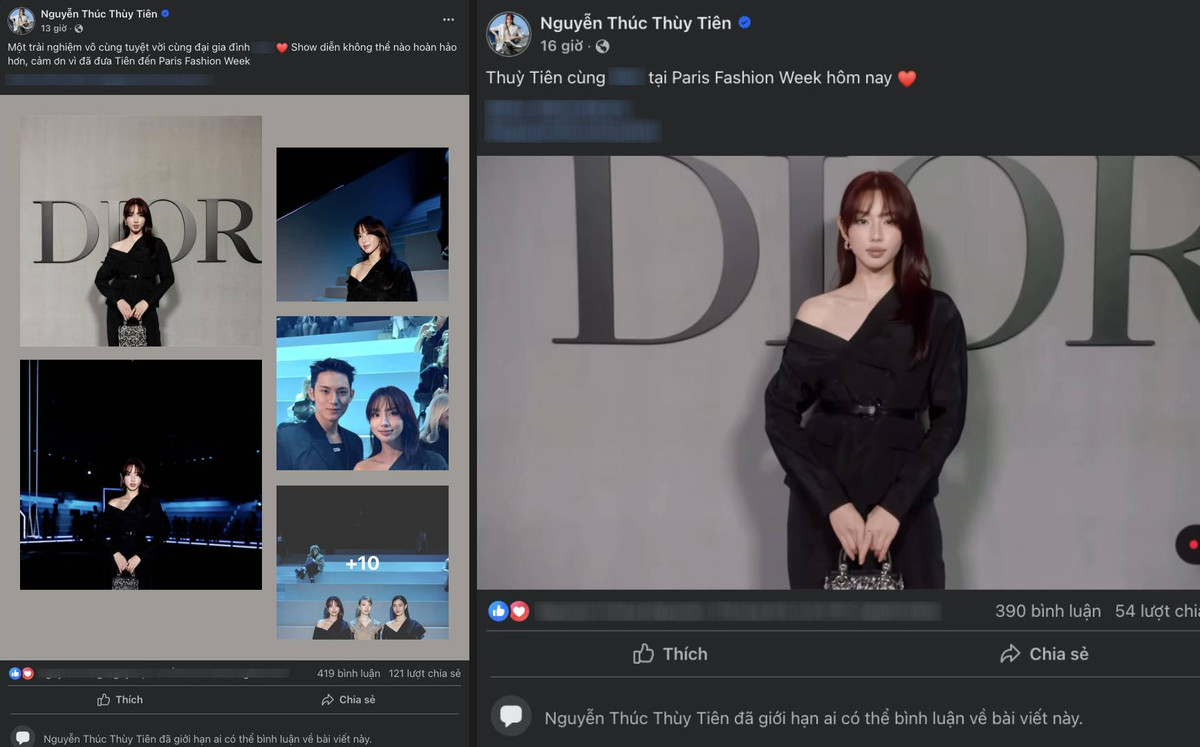Click the thumbs-up reaction icon under the right post
This screenshot has width=1200, height=747.
(497, 611)
